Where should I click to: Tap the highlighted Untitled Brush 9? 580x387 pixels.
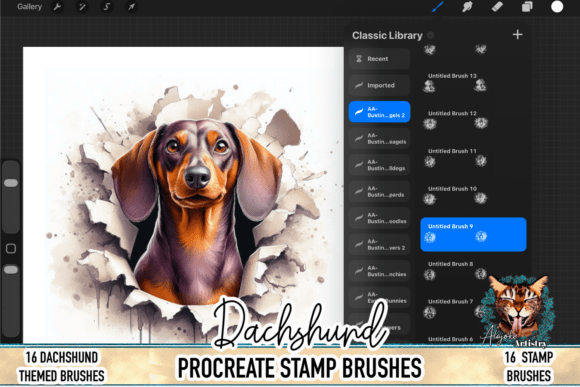[x=473, y=234]
